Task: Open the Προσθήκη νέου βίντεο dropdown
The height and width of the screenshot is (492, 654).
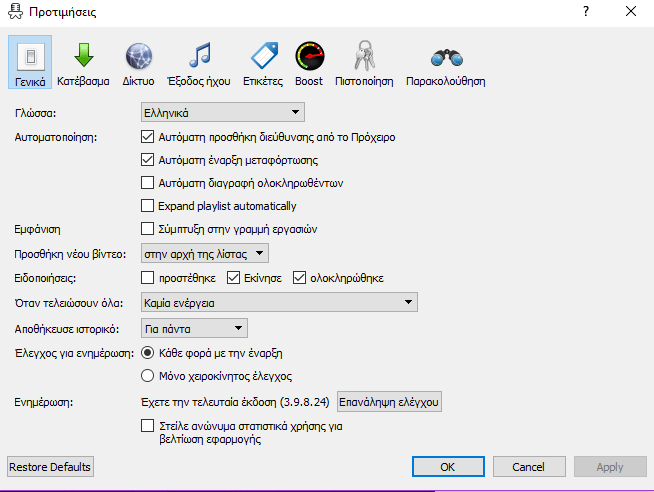Action: tap(205, 254)
